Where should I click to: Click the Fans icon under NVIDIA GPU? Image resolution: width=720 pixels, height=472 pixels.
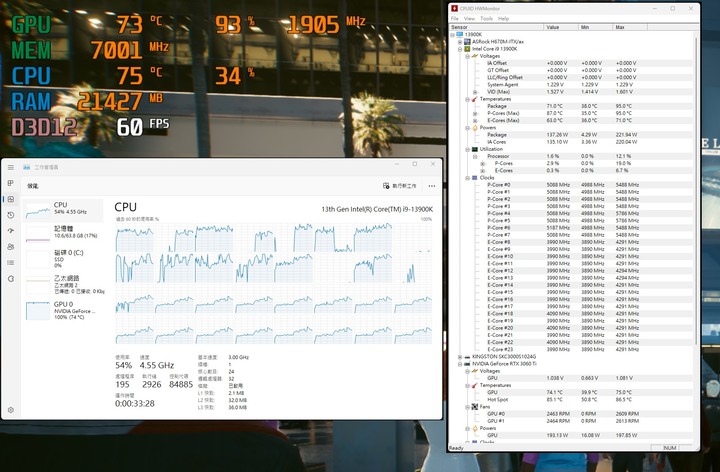point(474,407)
